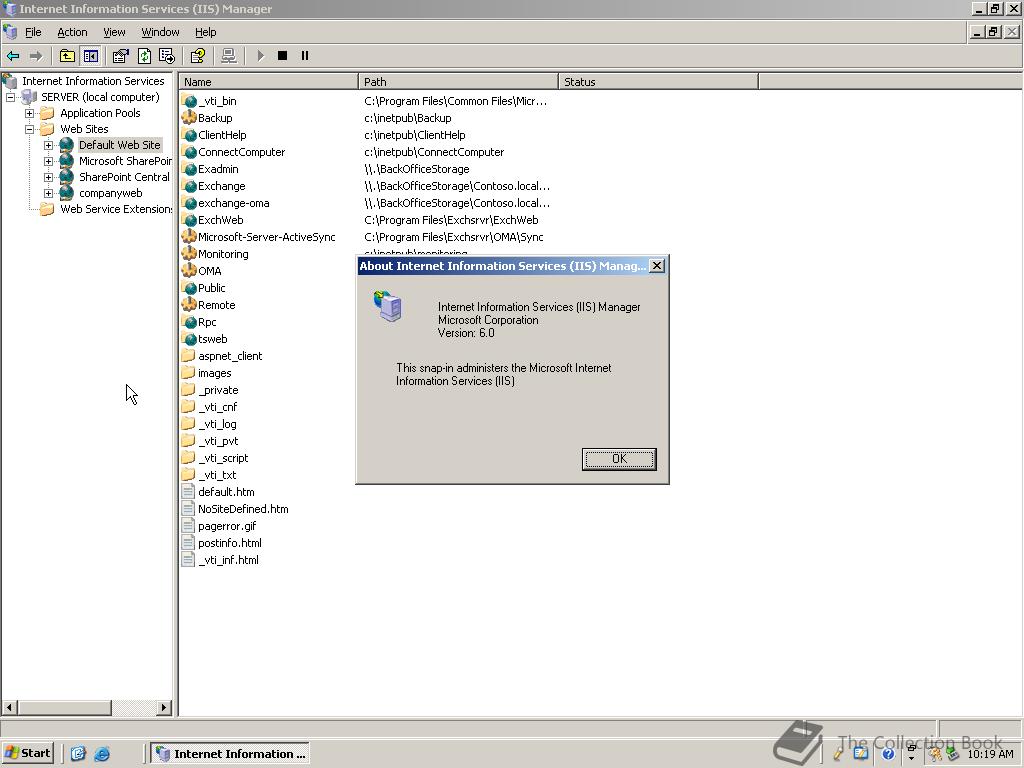Viewport: 1024px width, 768px height.
Task: Select the Backup application icon
Action: coord(189,118)
